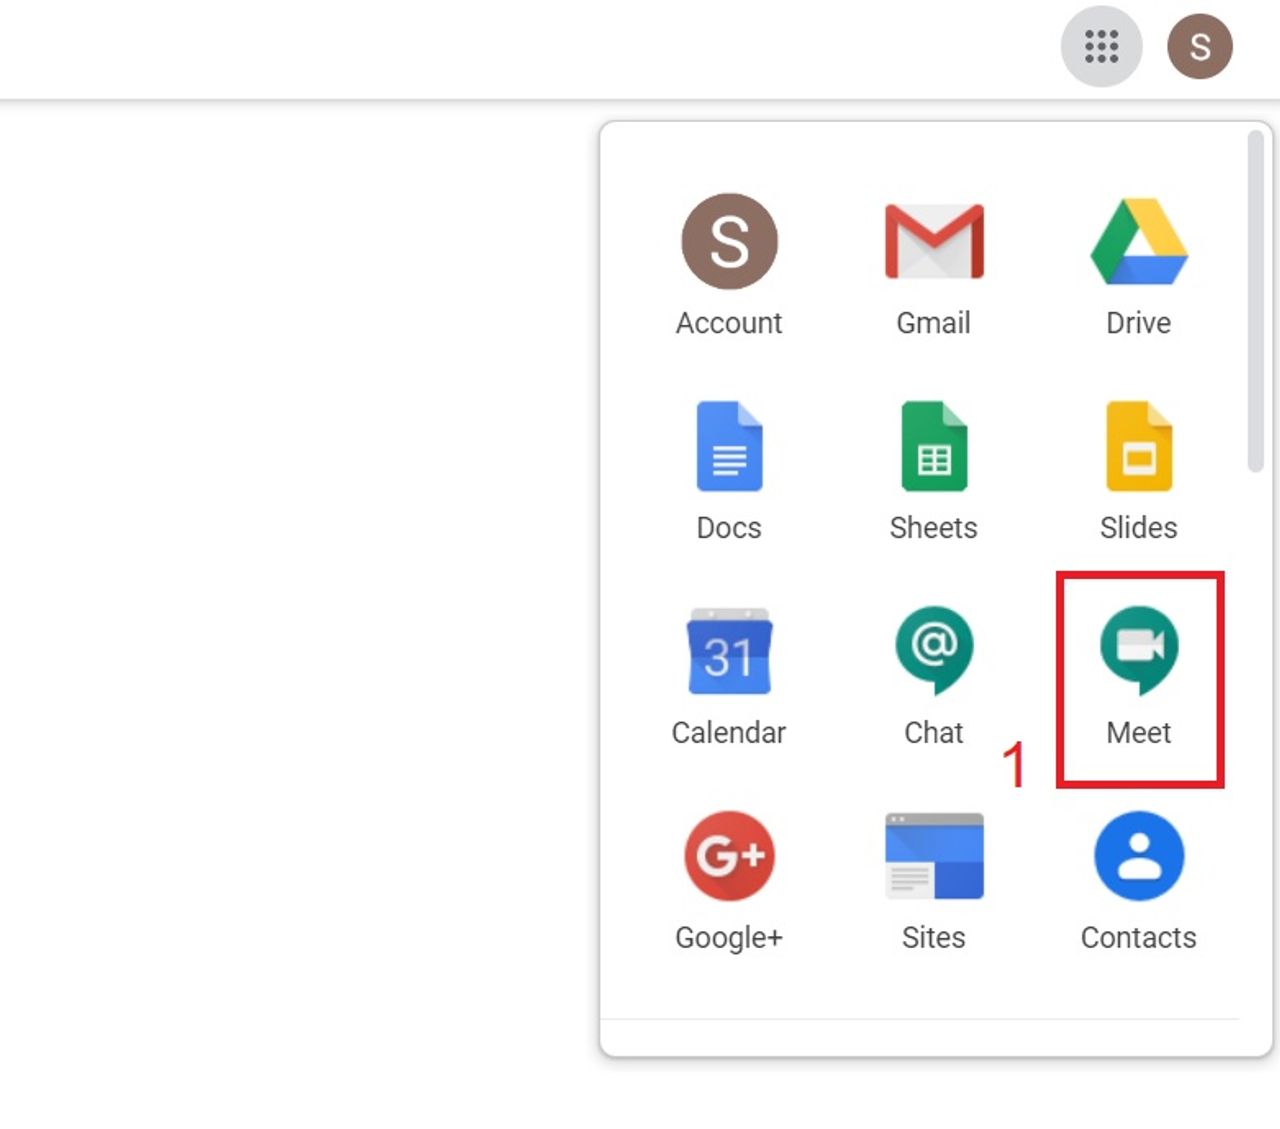Launch the highlighted Google Meet app
The width and height of the screenshot is (1280, 1129).
click(x=1140, y=650)
